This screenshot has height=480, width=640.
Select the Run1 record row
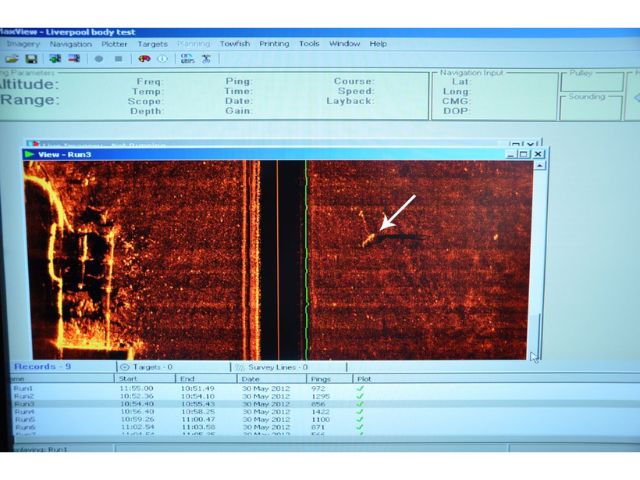[325, 389]
